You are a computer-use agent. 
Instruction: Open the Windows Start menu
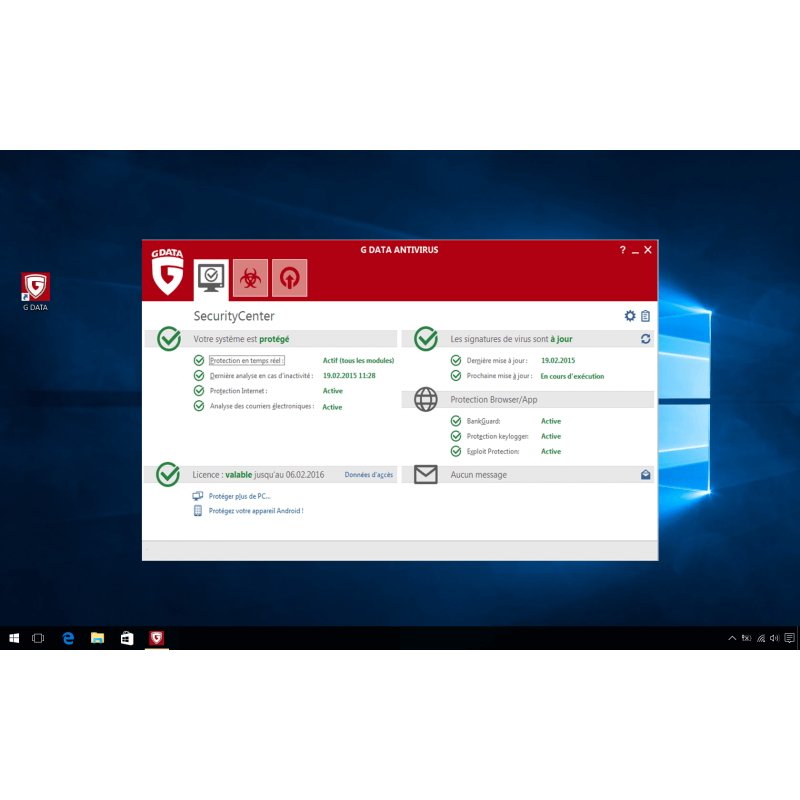tap(14, 638)
